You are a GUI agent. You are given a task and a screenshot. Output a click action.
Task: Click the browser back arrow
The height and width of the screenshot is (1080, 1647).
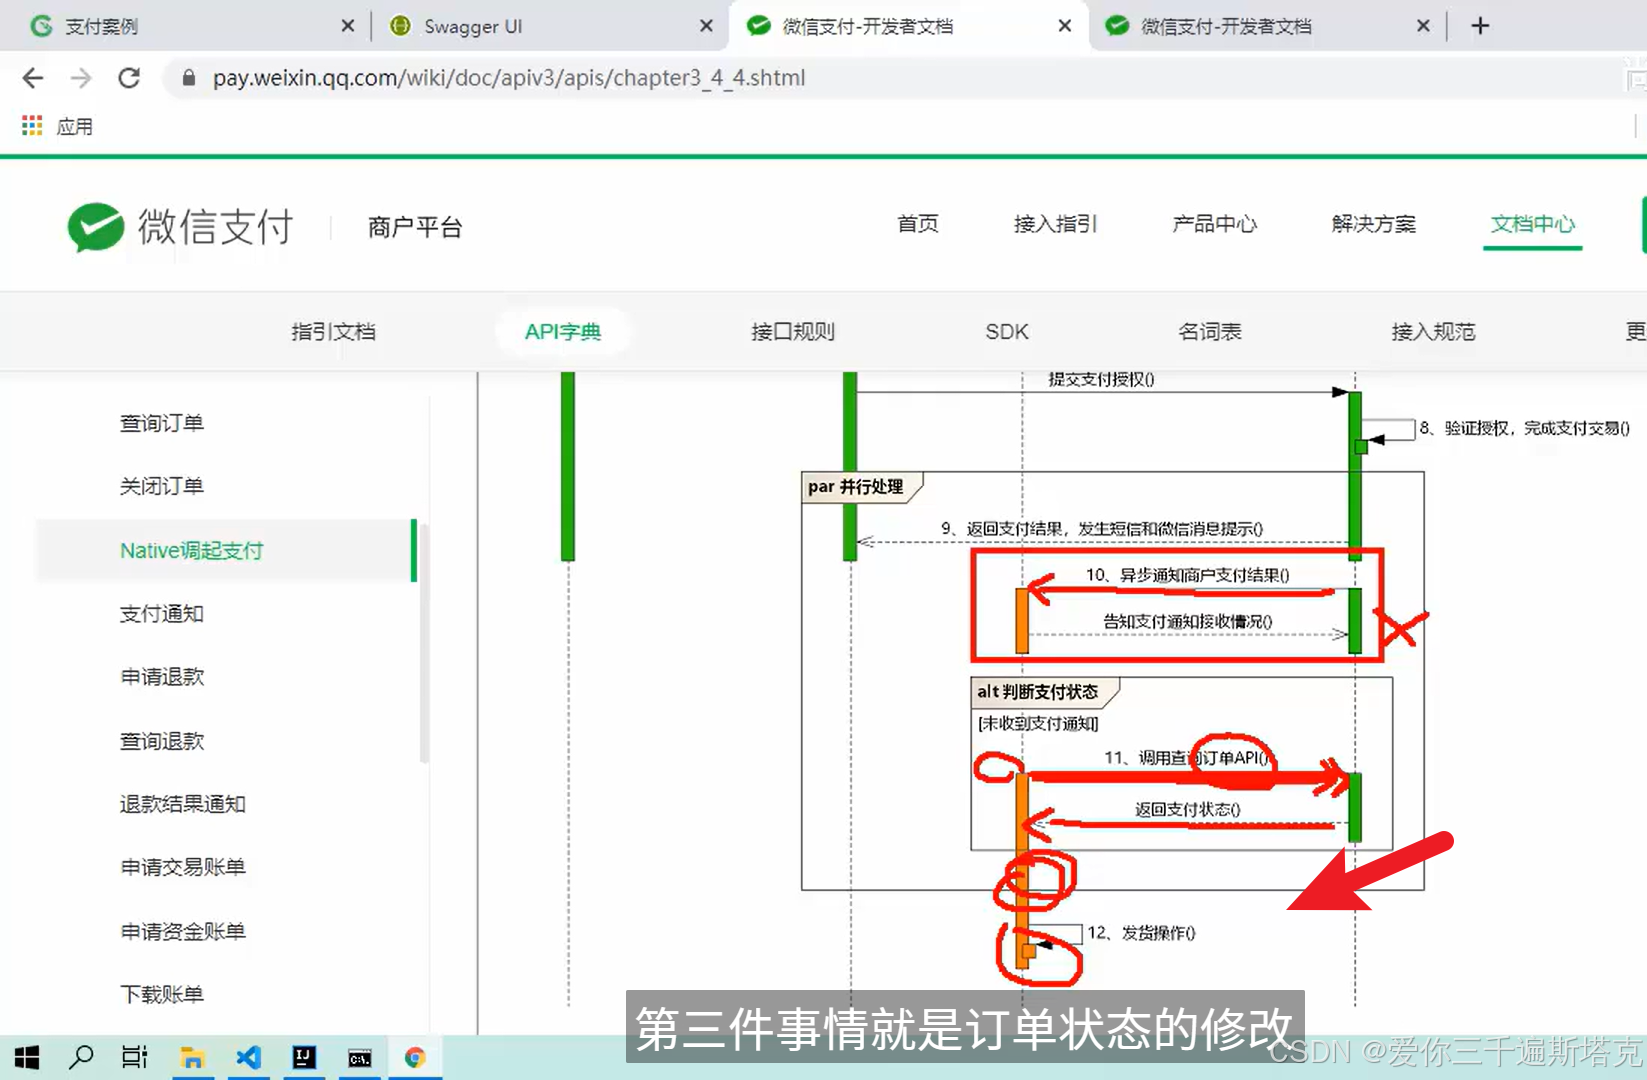click(x=33, y=78)
